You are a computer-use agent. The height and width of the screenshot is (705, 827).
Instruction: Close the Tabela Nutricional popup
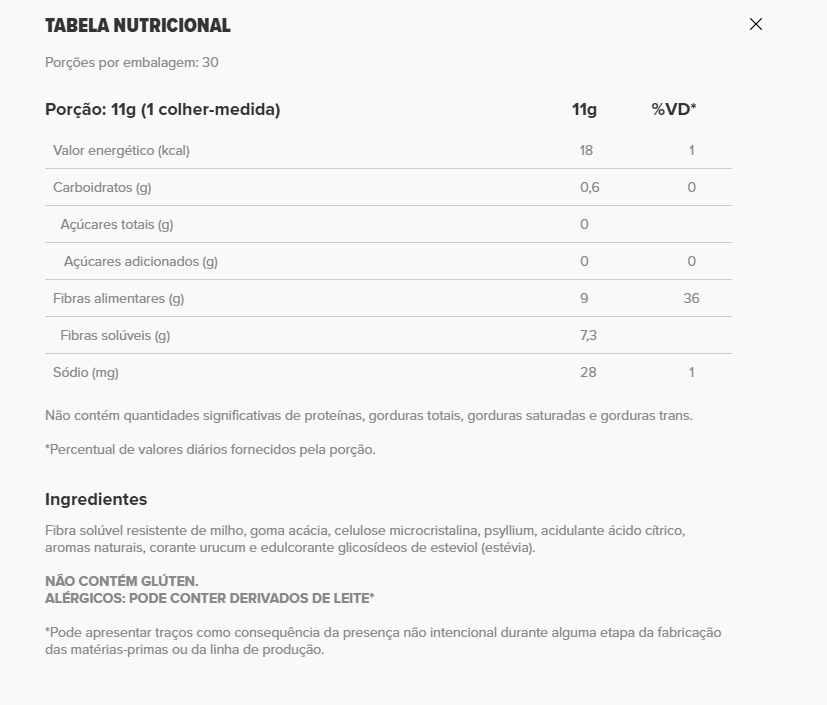(756, 24)
